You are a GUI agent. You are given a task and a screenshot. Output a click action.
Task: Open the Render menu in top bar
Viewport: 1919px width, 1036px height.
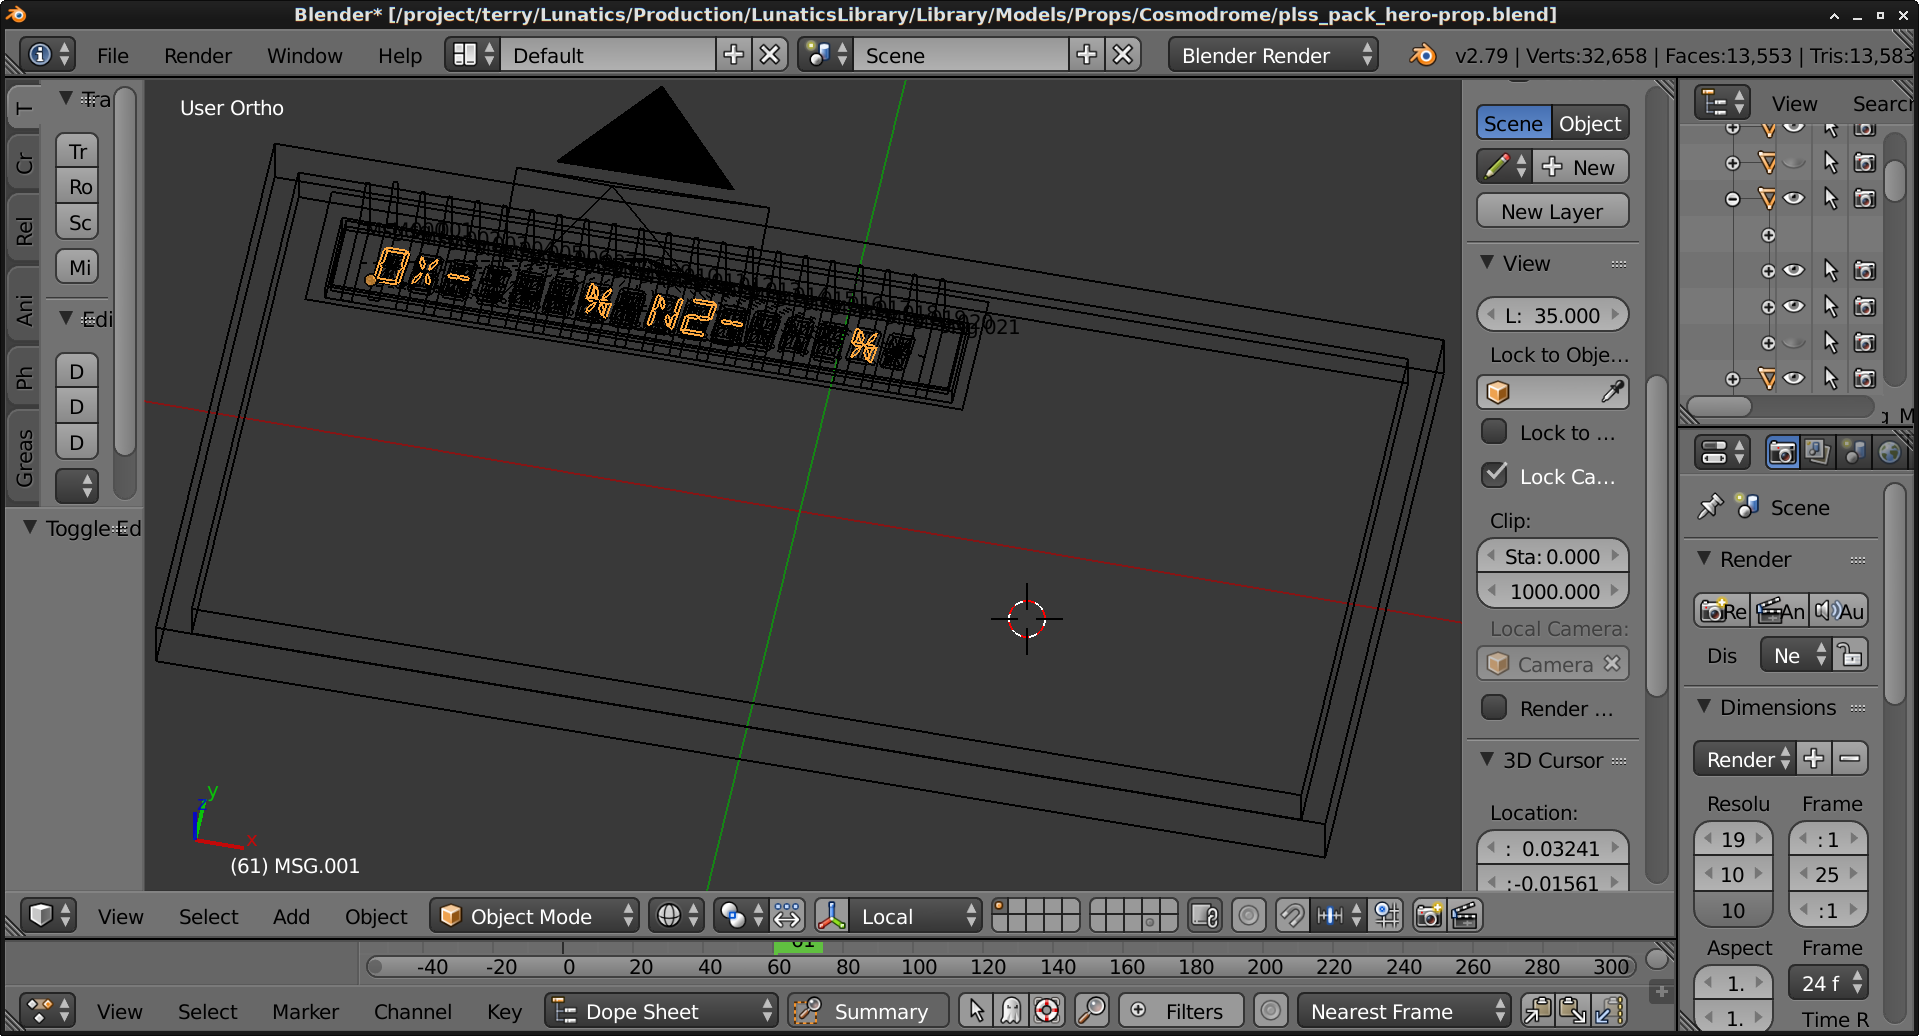[197, 56]
